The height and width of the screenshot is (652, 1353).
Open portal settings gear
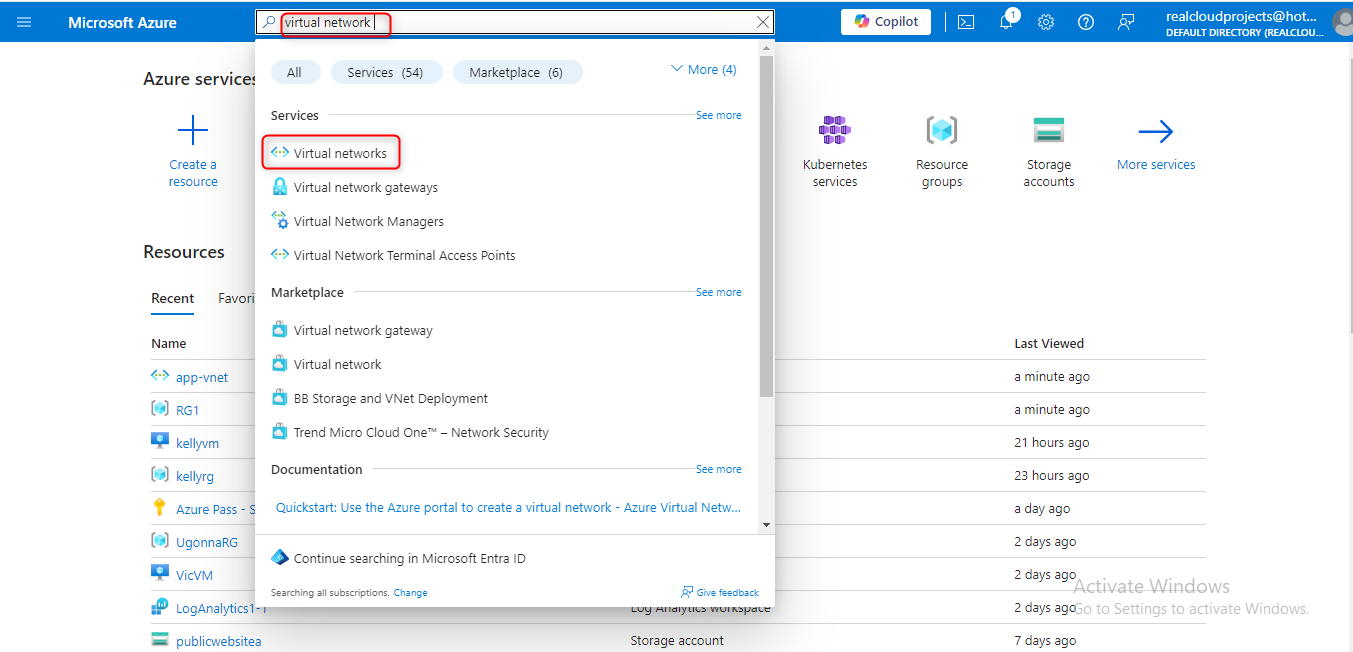click(1046, 22)
